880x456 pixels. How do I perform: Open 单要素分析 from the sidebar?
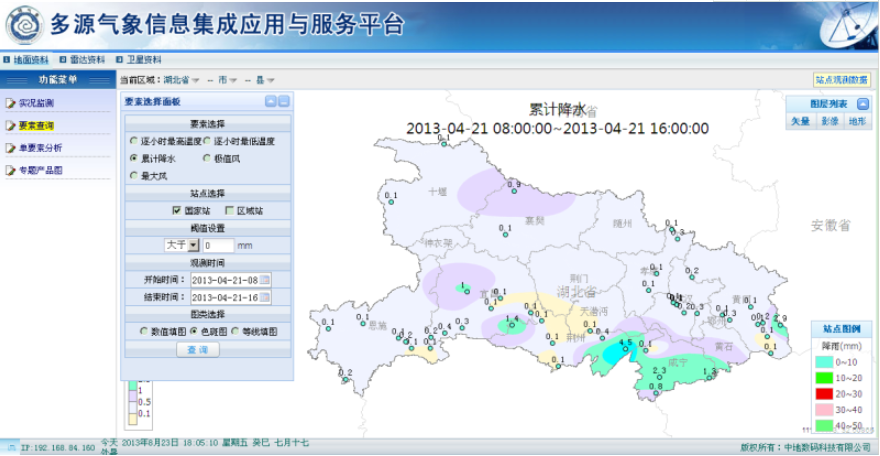(x=40, y=148)
